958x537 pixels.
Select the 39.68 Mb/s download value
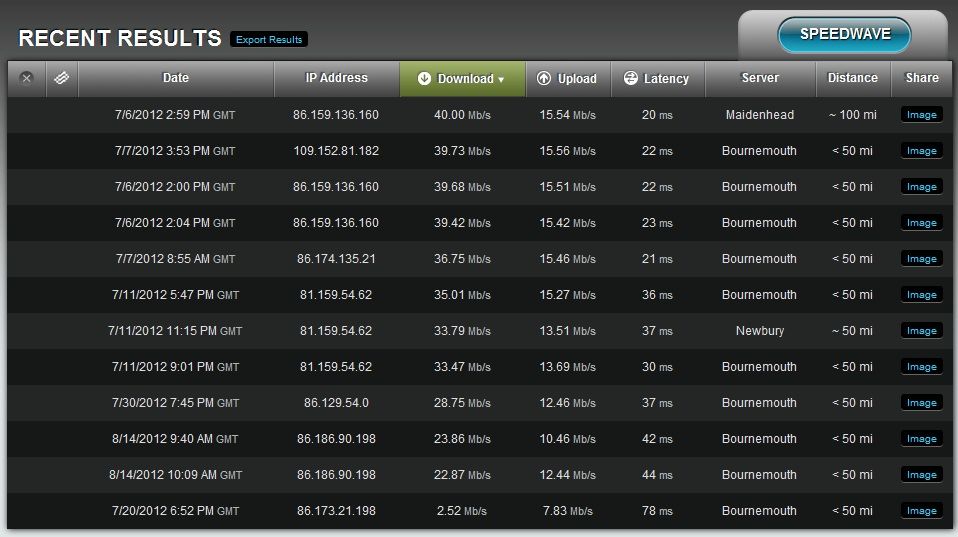463,187
